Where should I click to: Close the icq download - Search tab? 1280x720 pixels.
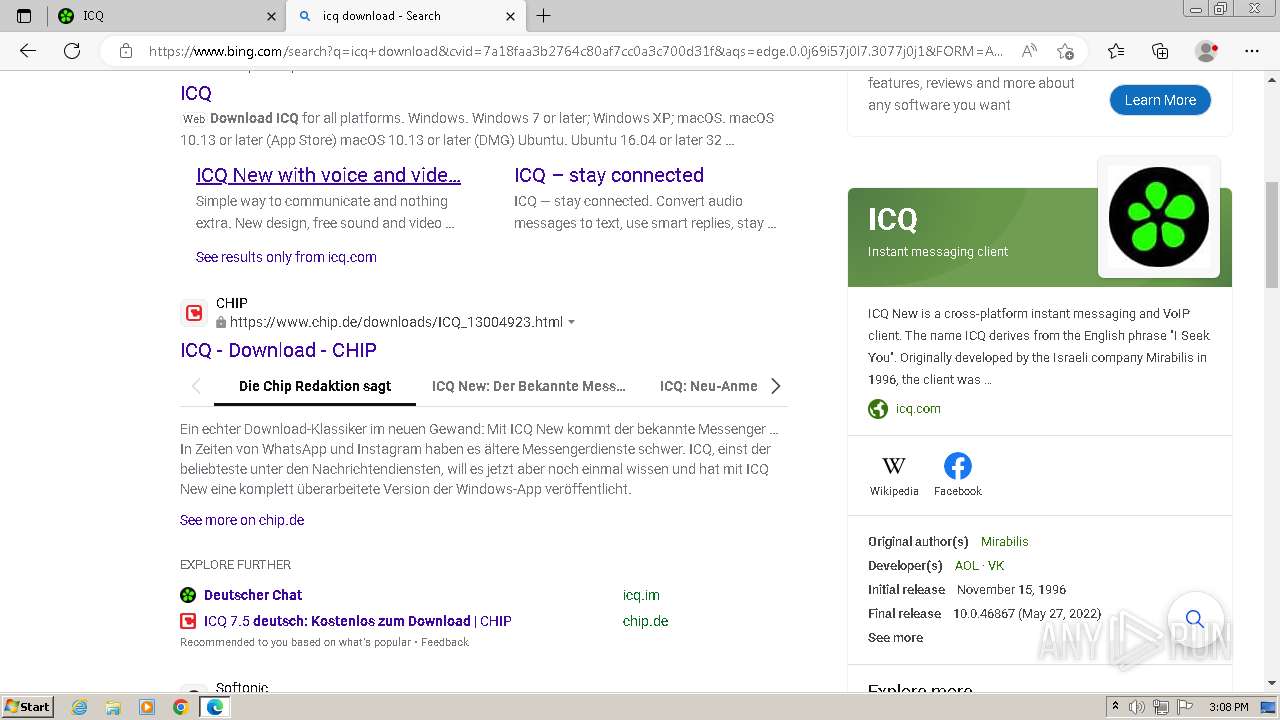click(511, 16)
